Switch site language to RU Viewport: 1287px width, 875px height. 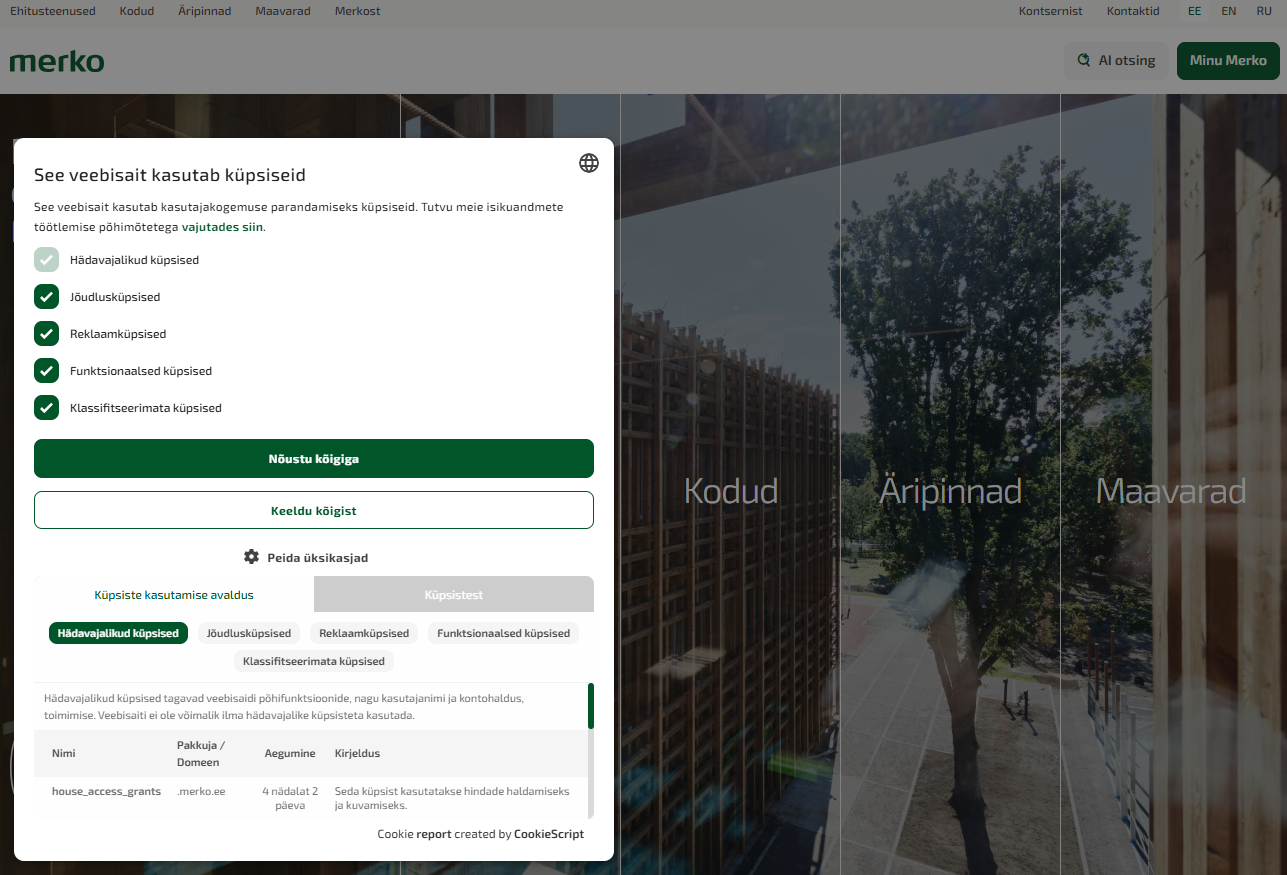click(1264, 11)
